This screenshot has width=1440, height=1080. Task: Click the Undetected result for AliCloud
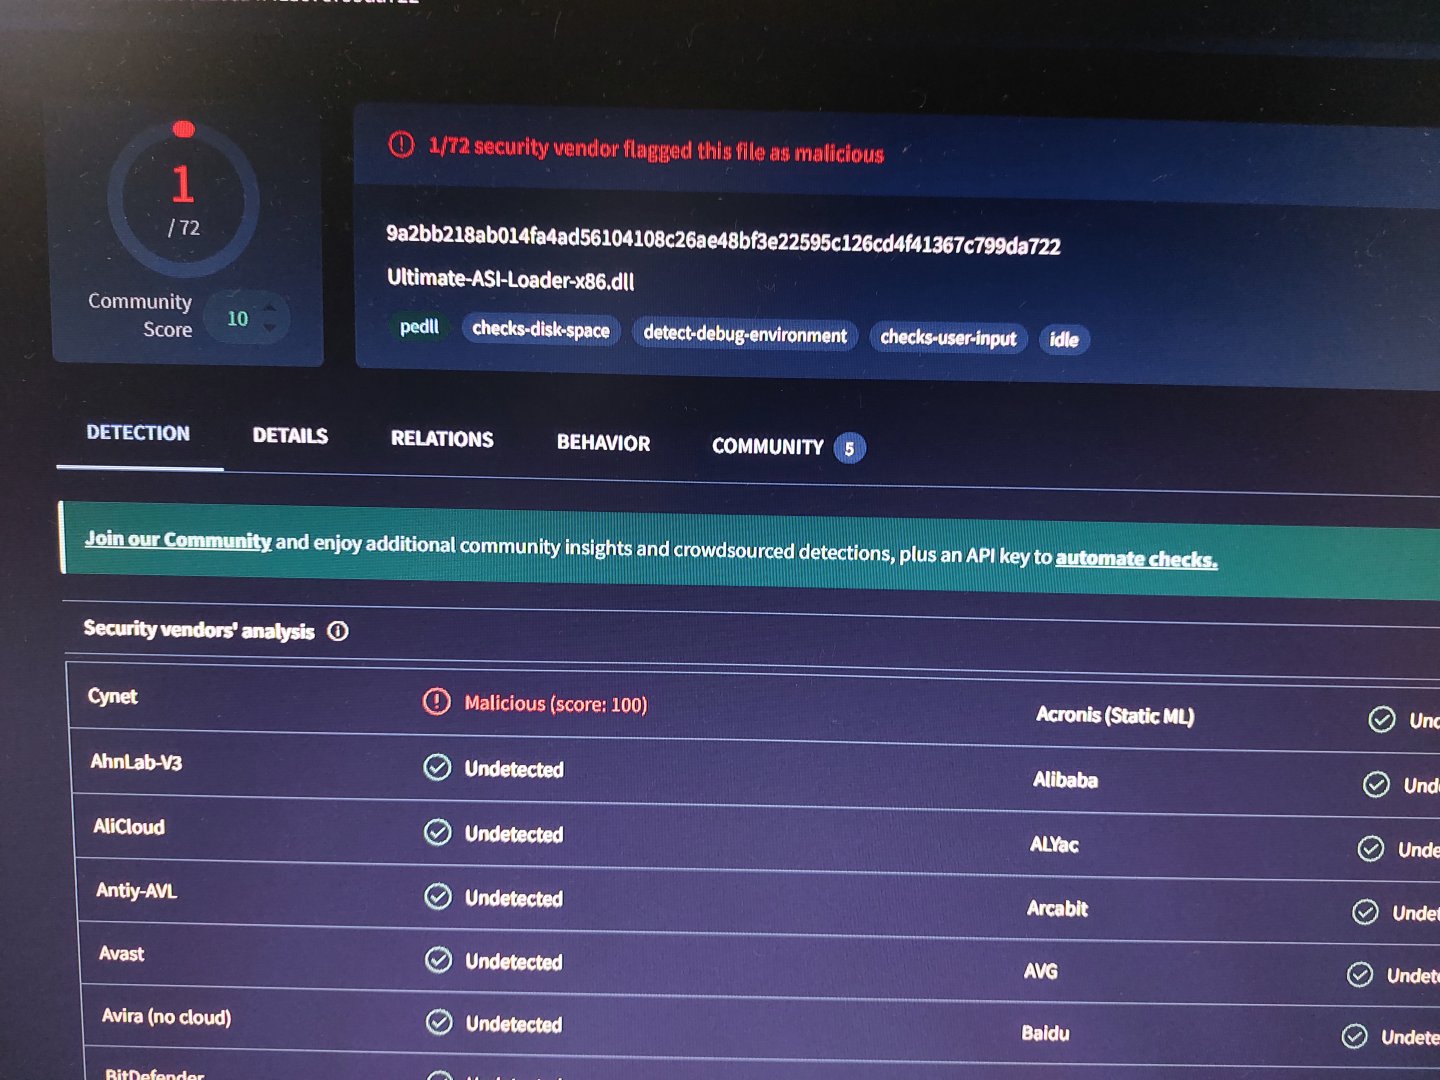pos(514,834)
